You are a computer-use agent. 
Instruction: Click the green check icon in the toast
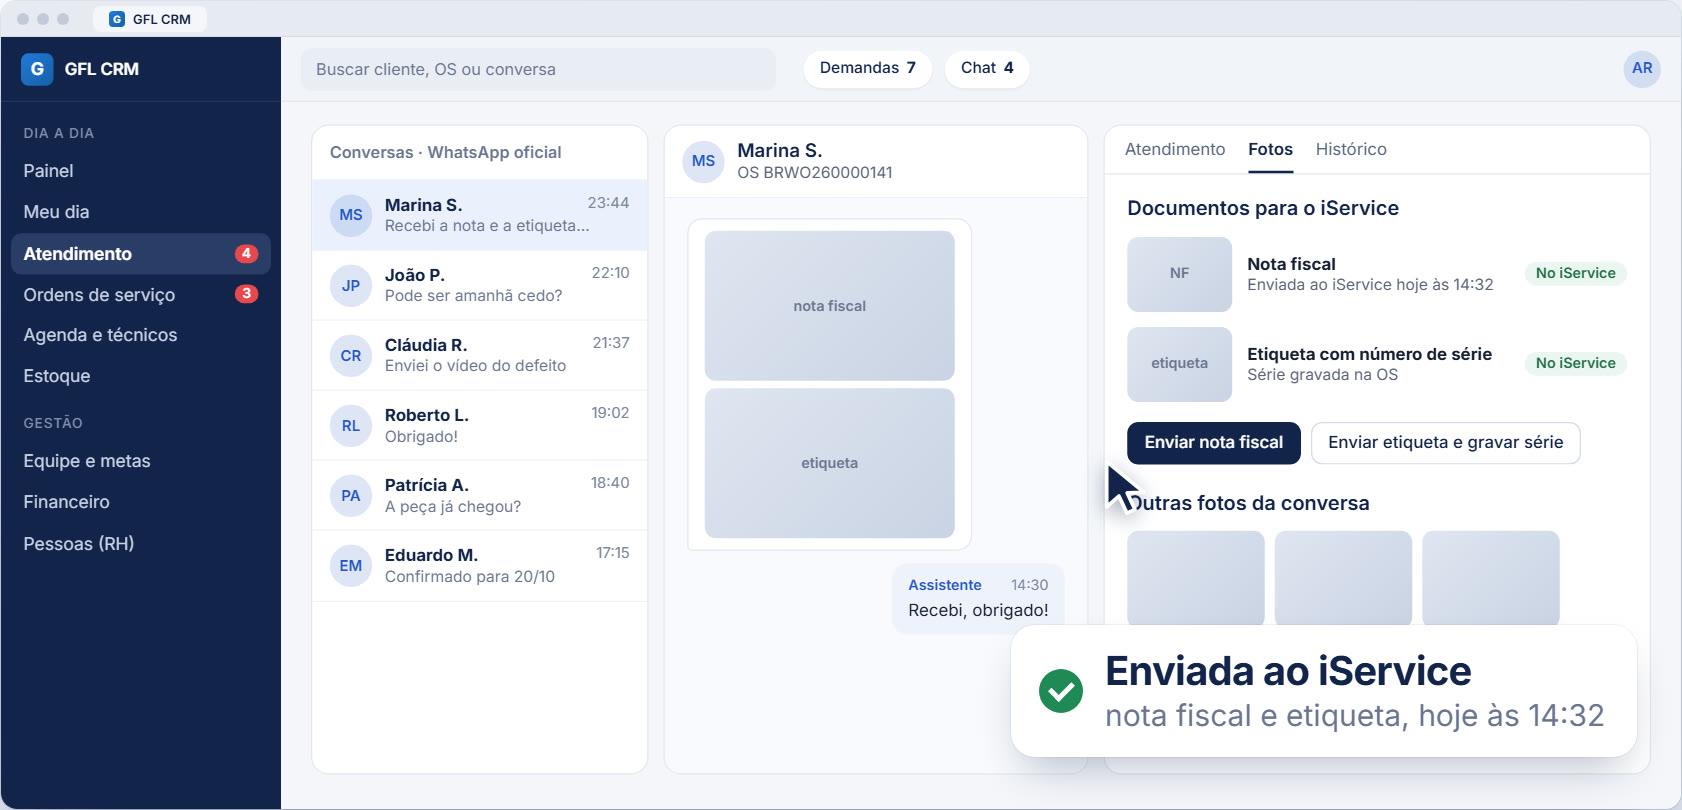click(x=1061, y=691)
